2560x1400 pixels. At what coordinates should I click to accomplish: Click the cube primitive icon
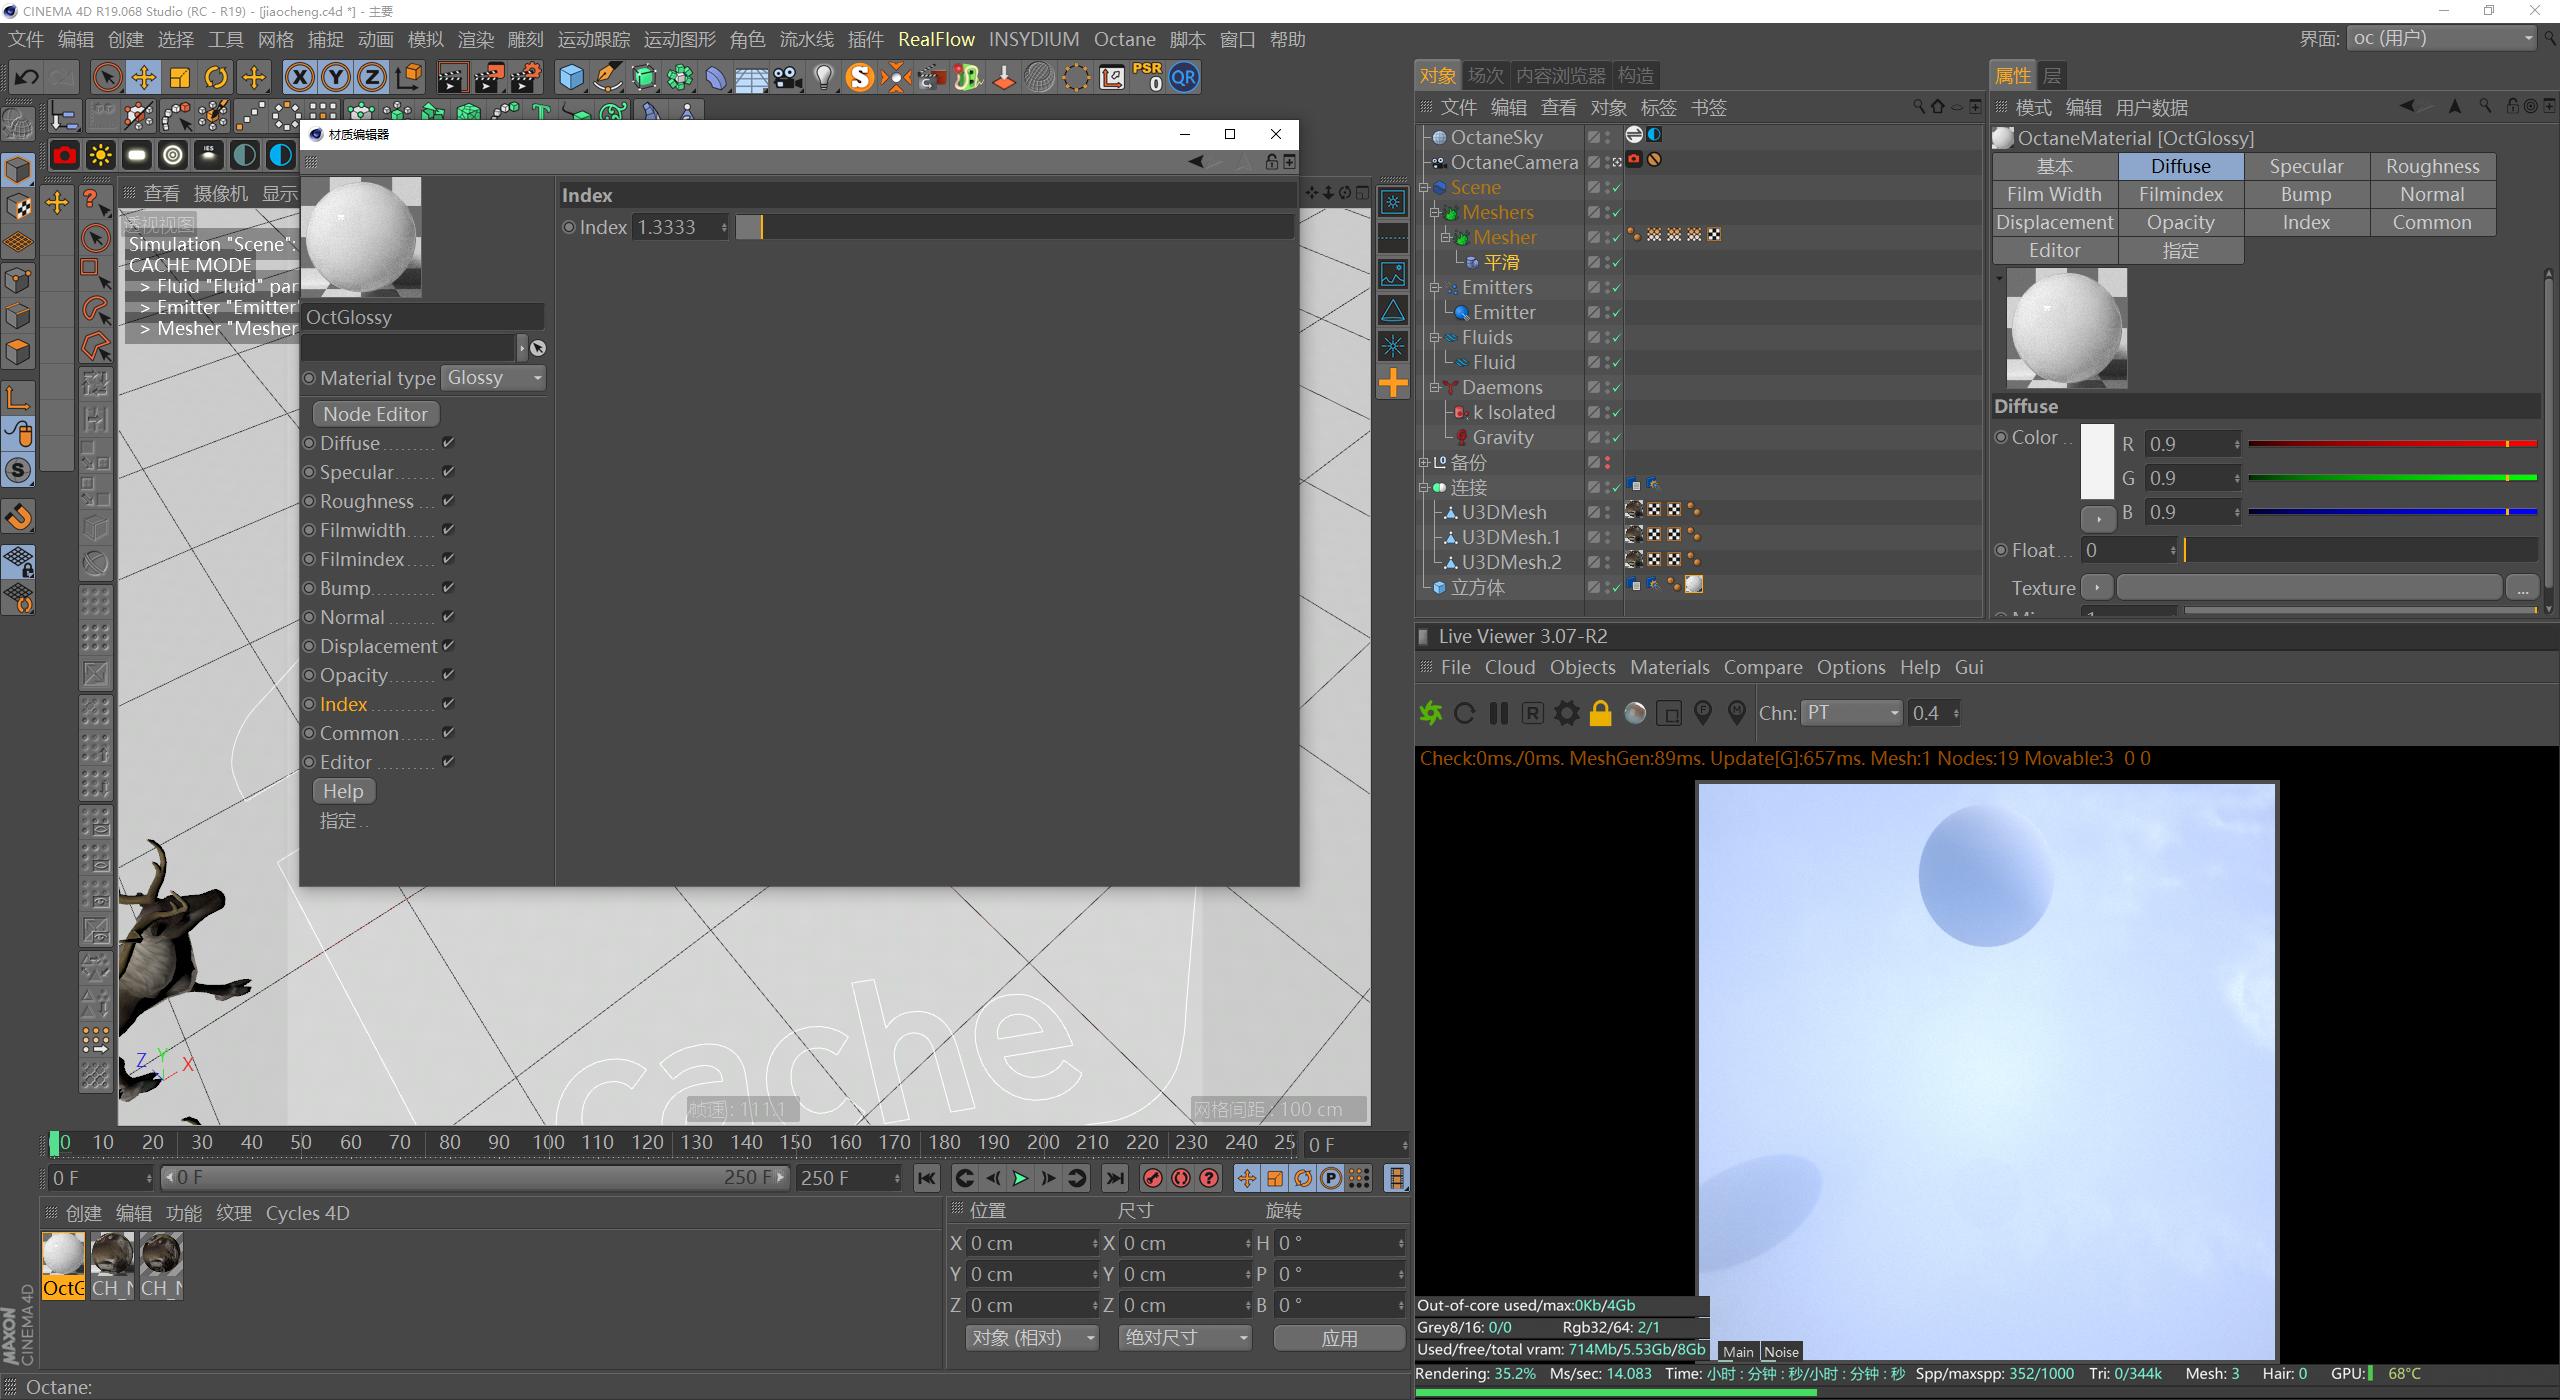click(x=571, y=77)
